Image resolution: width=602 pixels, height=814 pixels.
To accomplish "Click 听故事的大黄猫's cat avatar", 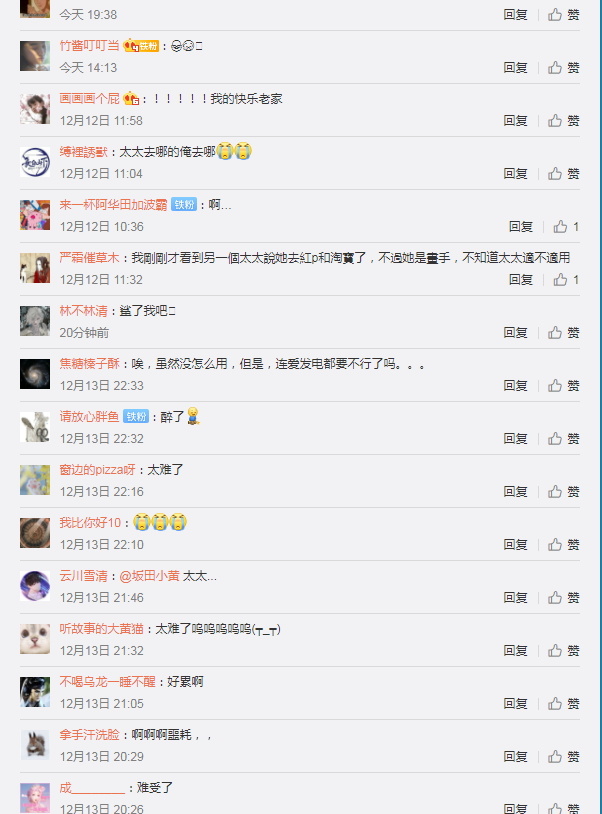I will tap(35, 639).
